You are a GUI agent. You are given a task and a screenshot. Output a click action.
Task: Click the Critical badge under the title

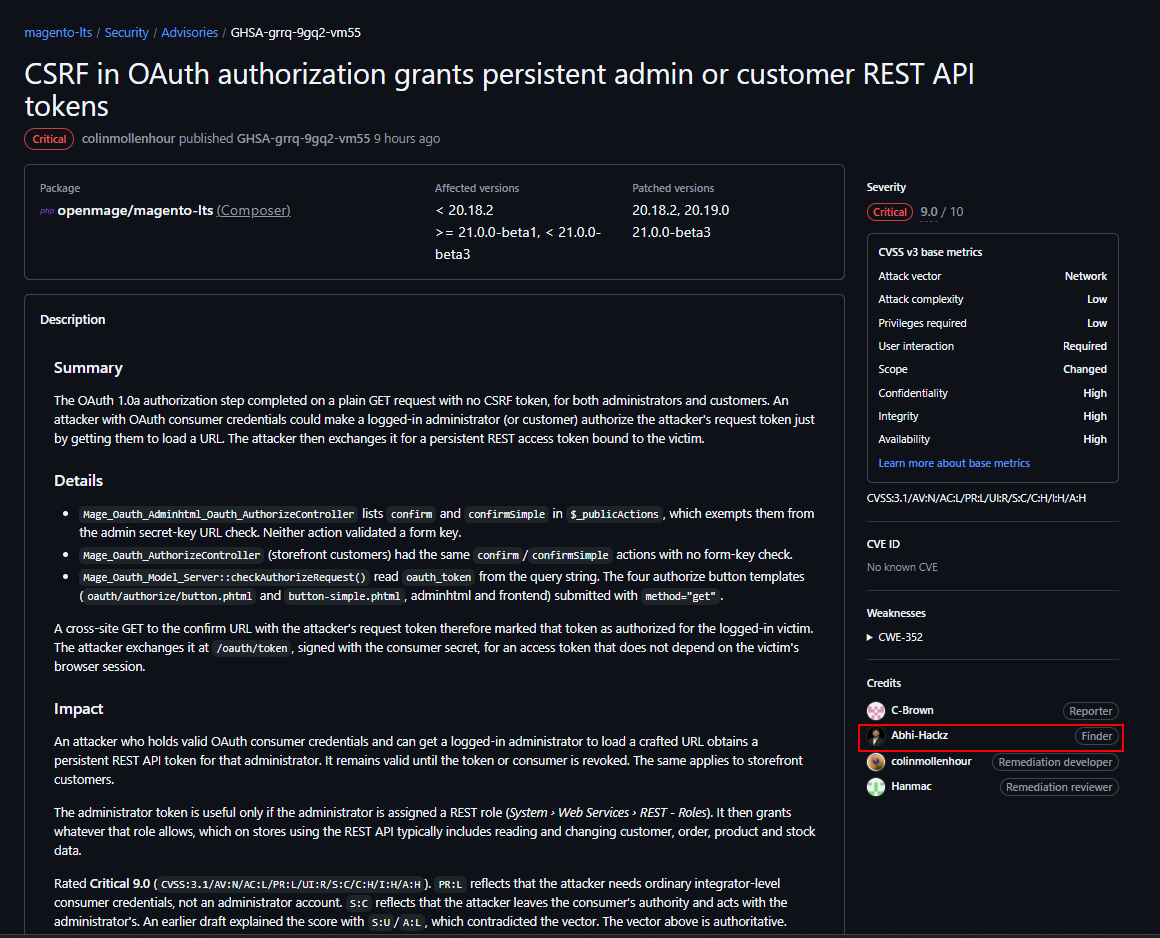[49, 139]
